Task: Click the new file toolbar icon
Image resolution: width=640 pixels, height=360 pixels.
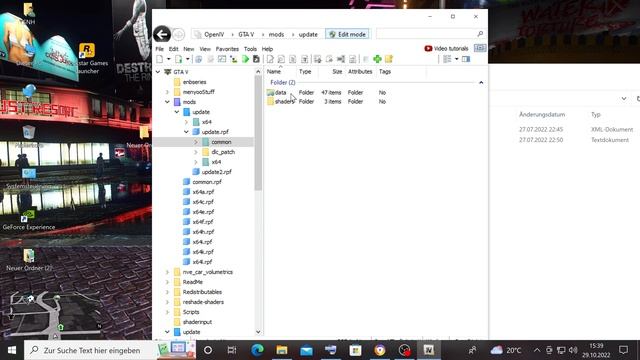Action: pos(160,59)
